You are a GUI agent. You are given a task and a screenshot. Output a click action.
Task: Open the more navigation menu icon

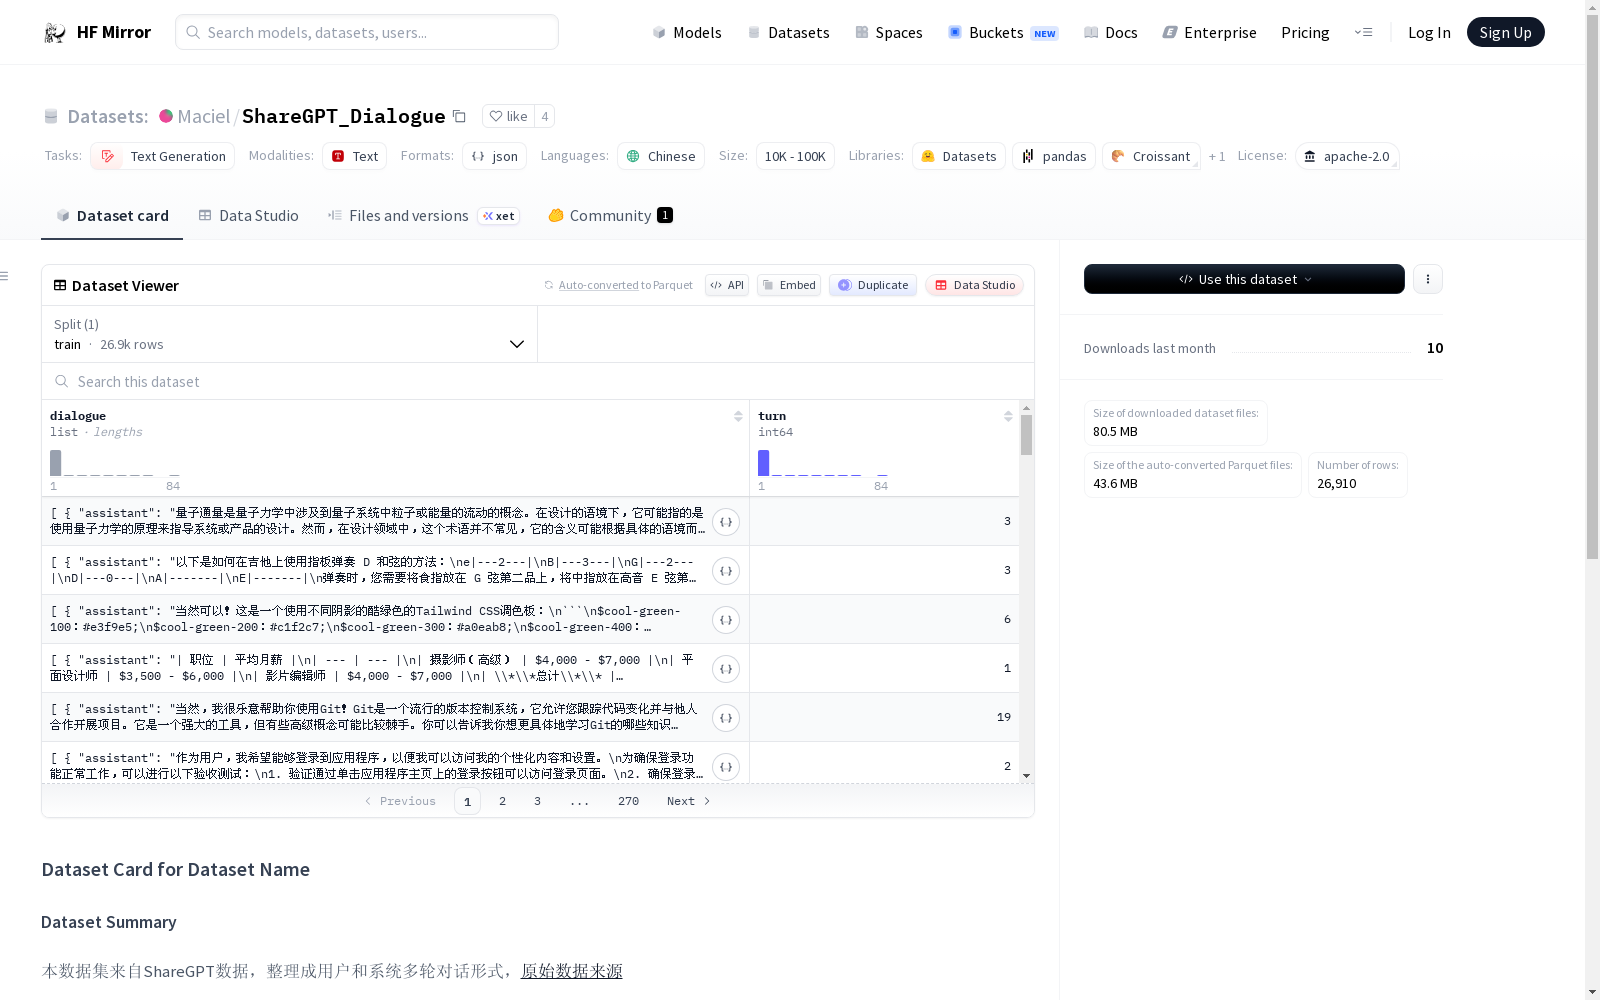tap(1363, 32)
